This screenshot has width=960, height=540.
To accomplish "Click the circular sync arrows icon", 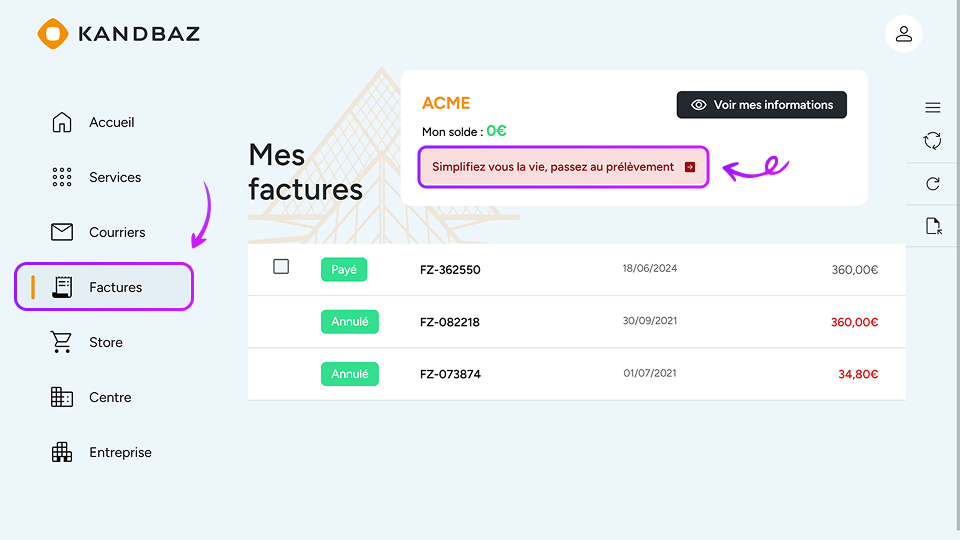I will pyautogui.click(x=932, y=141).
